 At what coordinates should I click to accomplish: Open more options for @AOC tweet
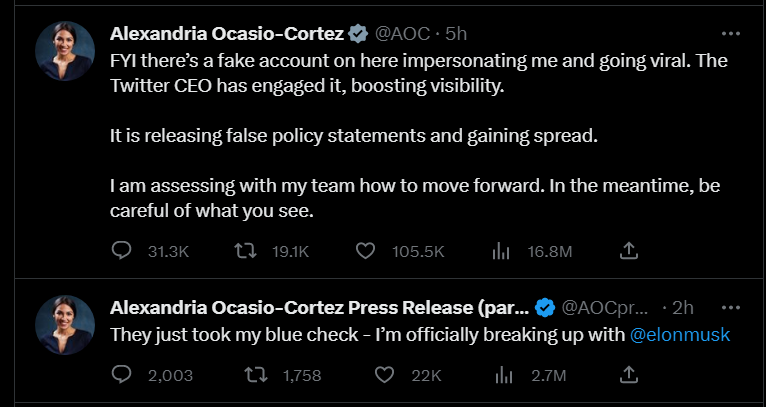731,34
